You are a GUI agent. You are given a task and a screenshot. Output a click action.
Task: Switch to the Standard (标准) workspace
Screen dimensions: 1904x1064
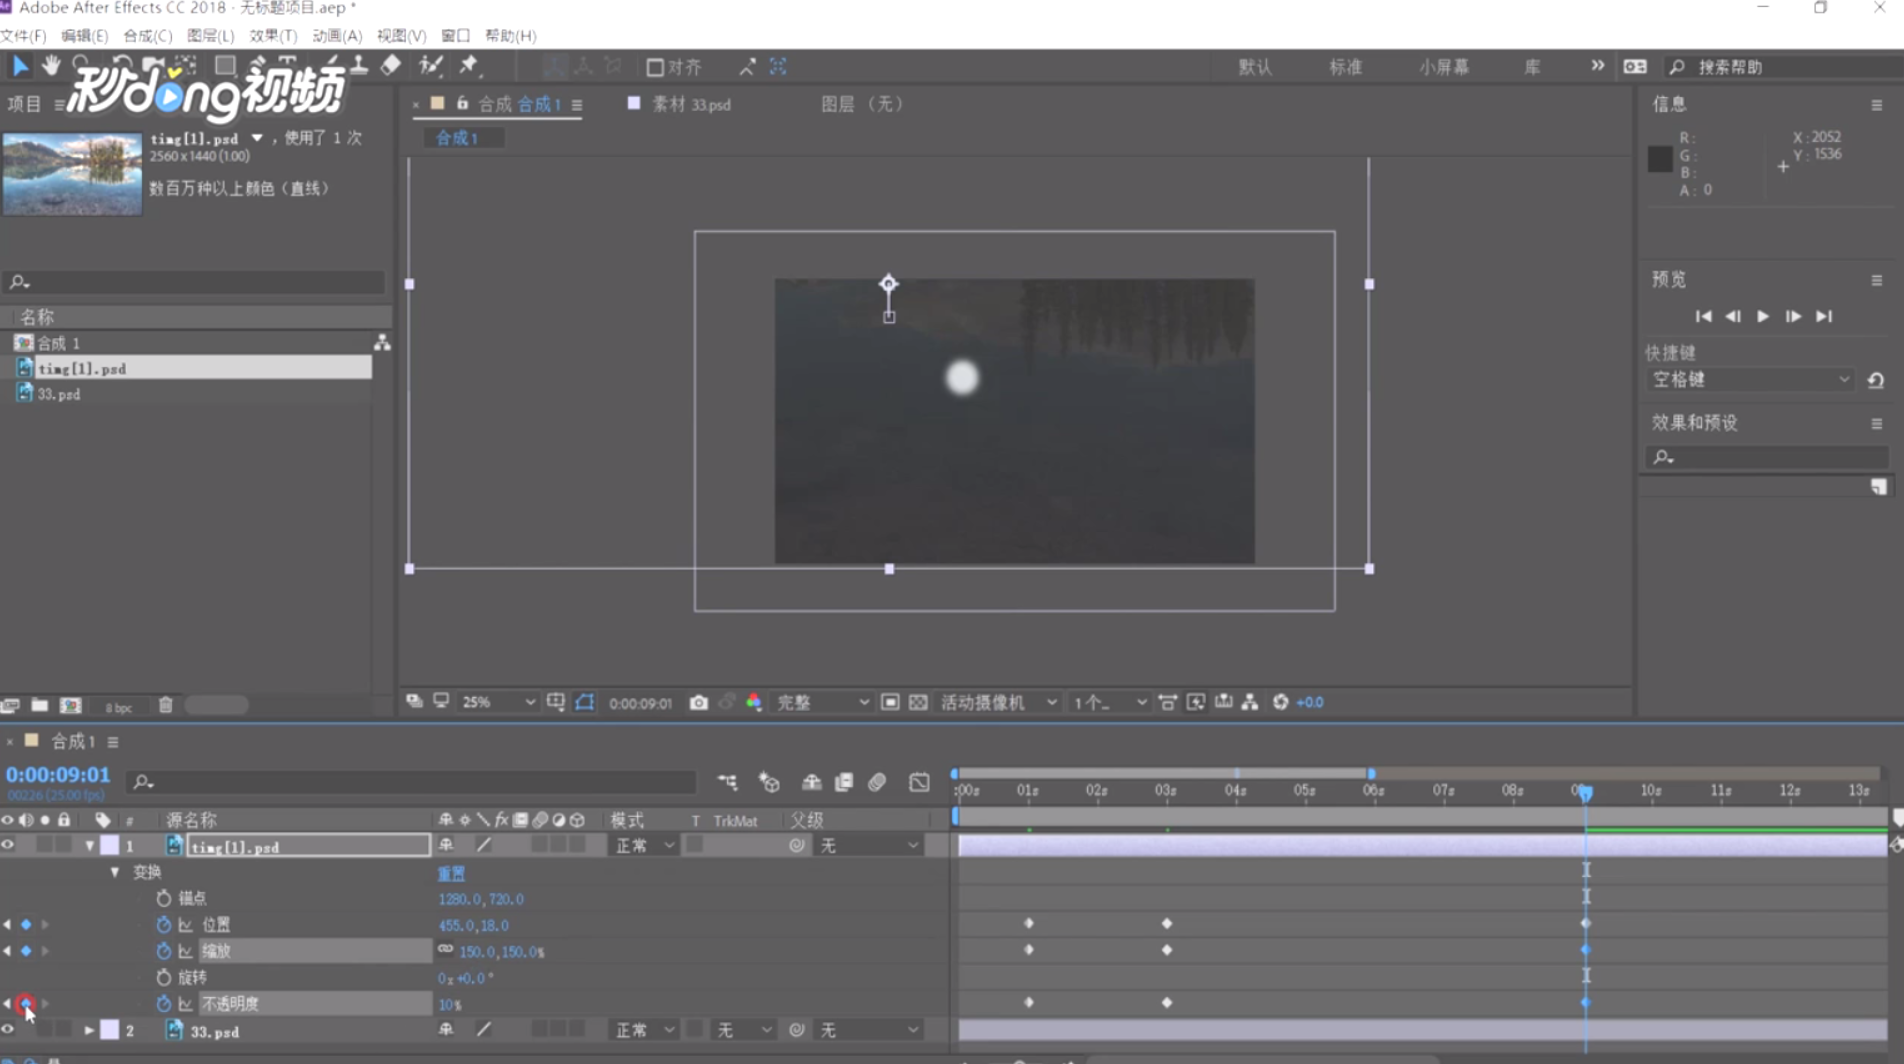coord(1345,67)
